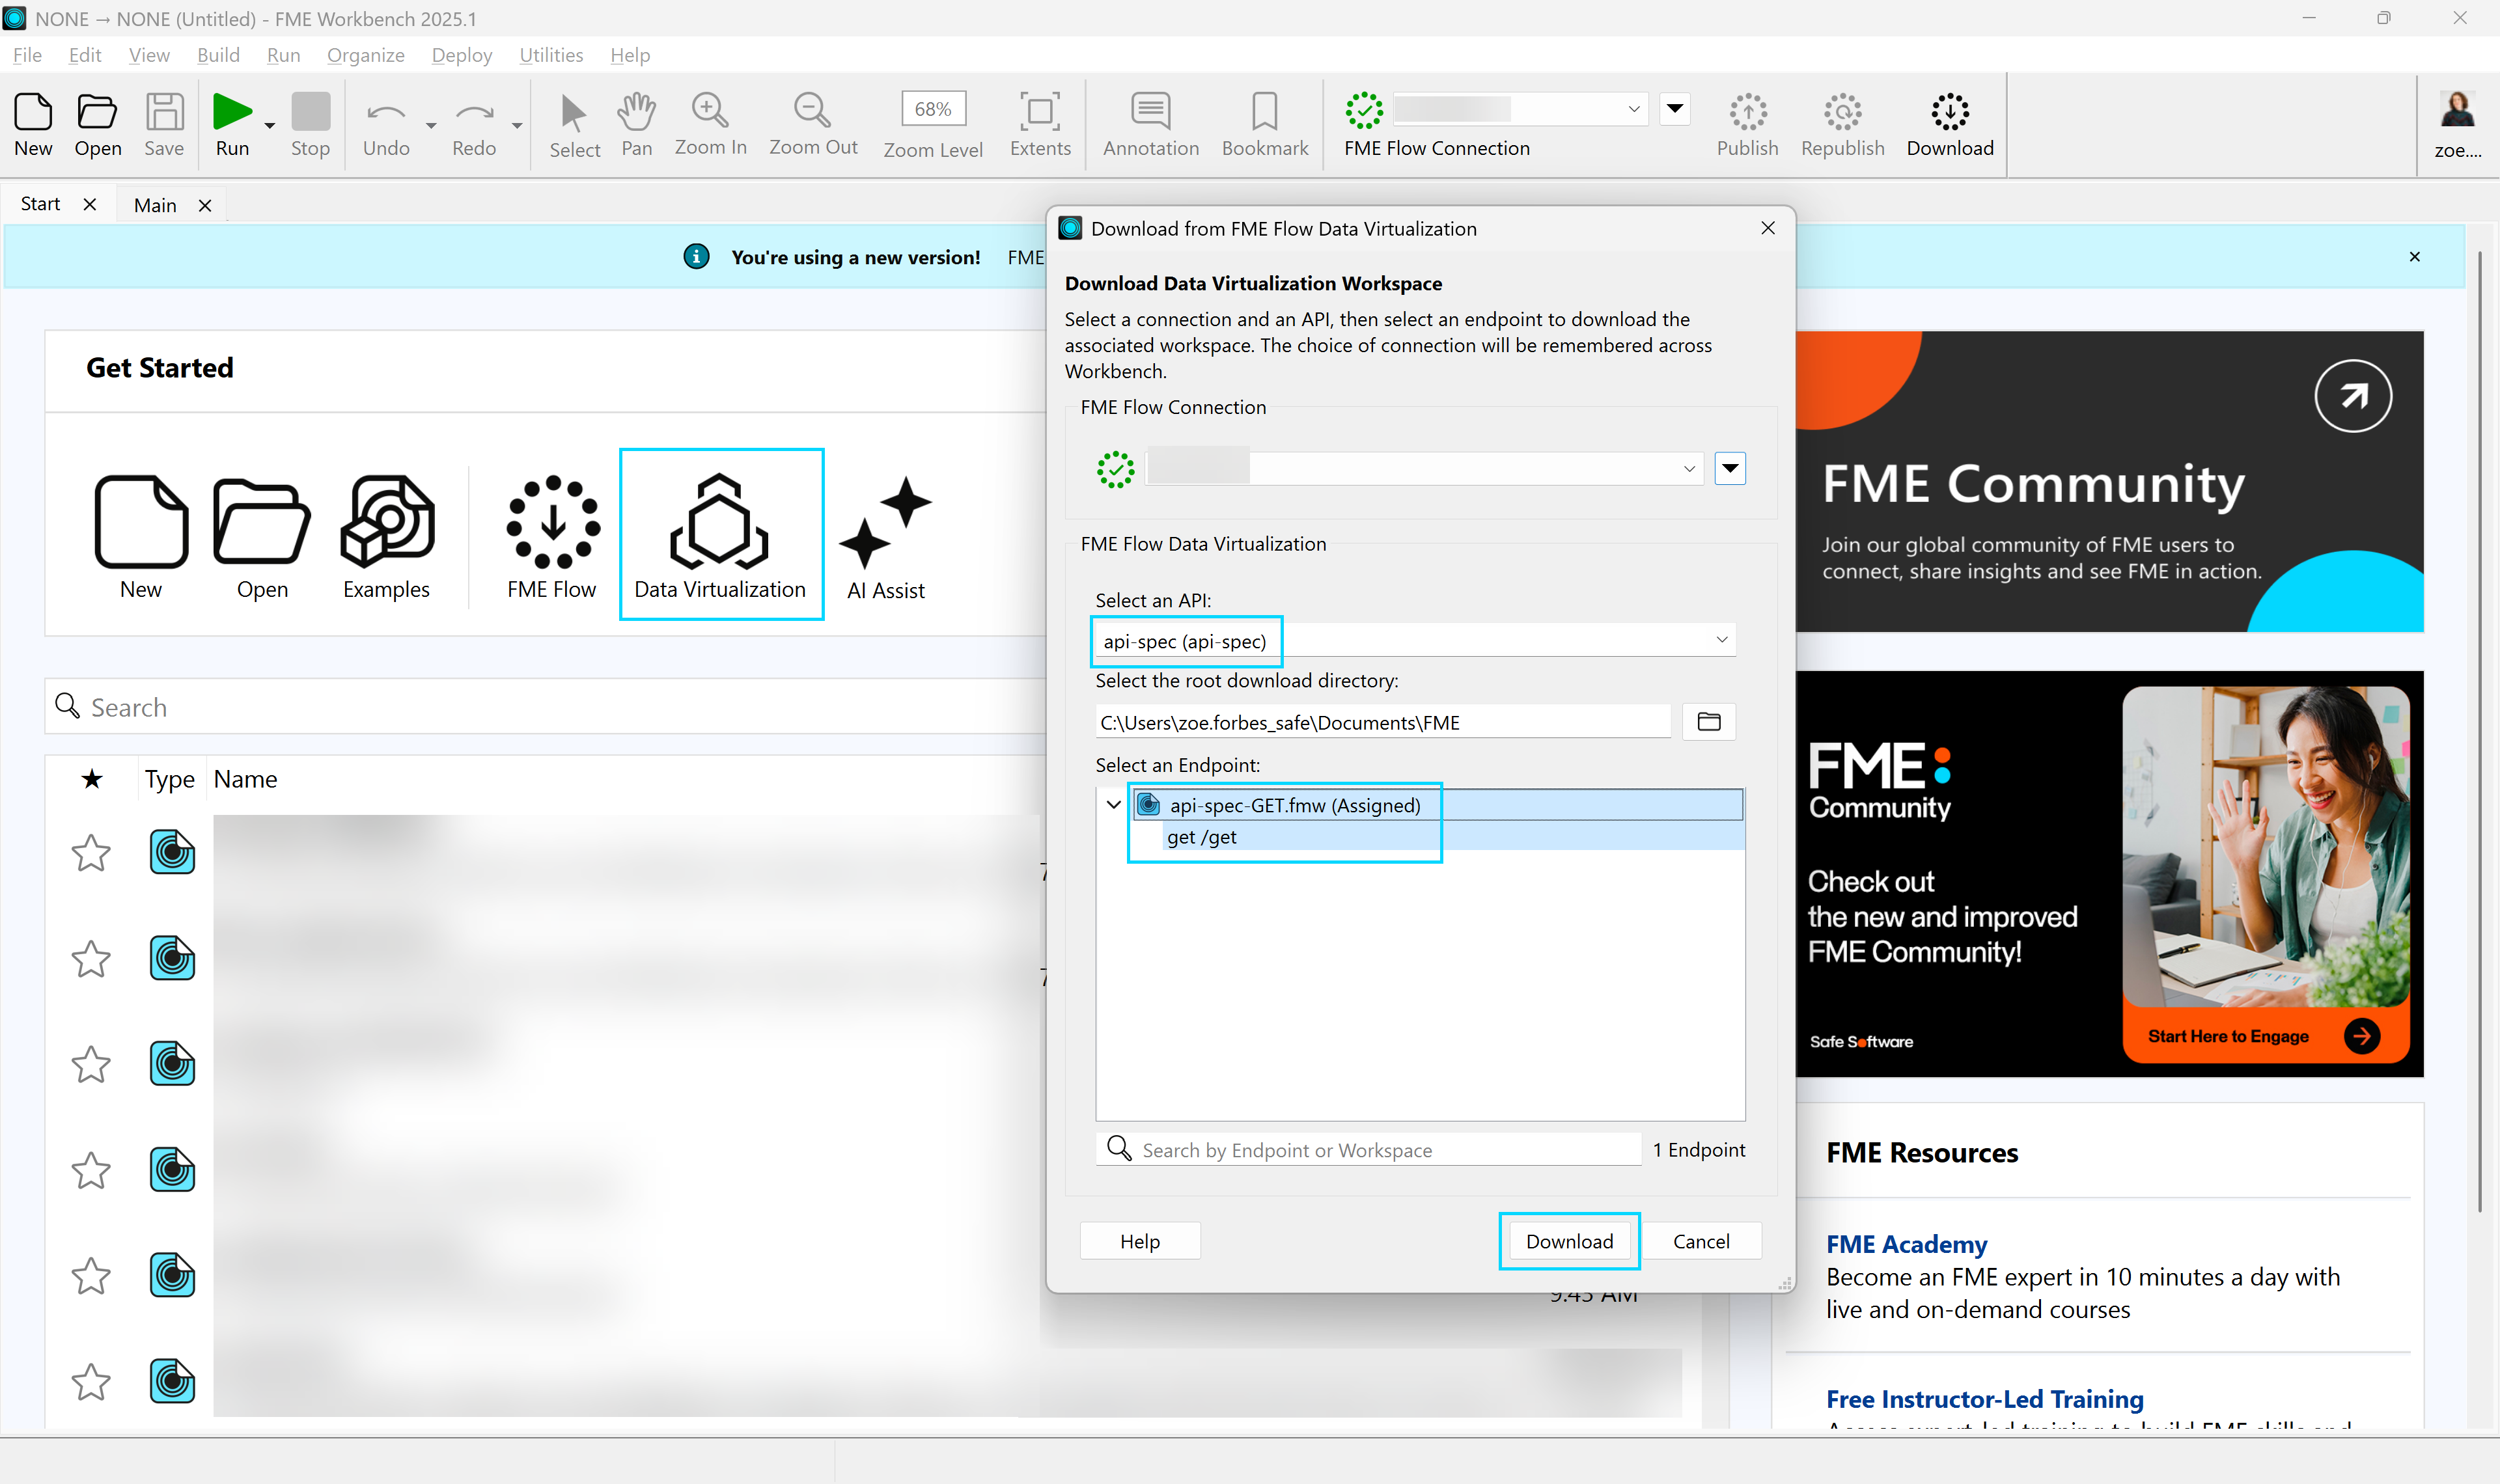Viewport: 2500px width, 1484px height.
Task: Click the Stop toolbar icon
Action: click(310, 112)
